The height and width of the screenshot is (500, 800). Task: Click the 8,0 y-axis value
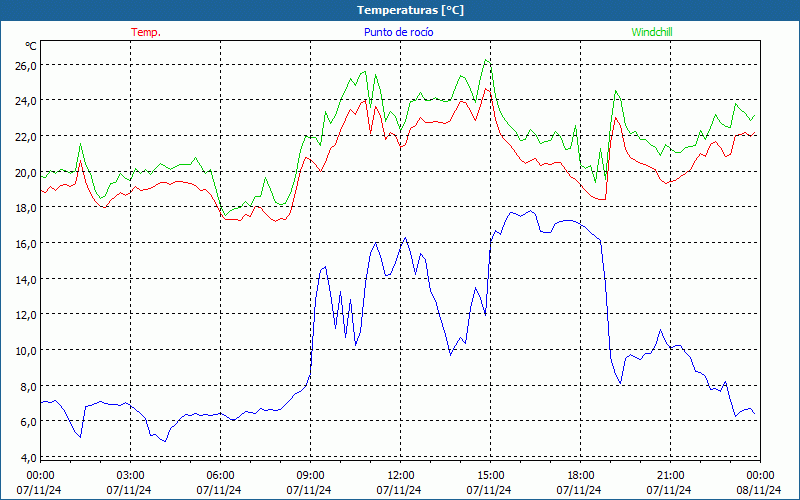coord(30,386)
